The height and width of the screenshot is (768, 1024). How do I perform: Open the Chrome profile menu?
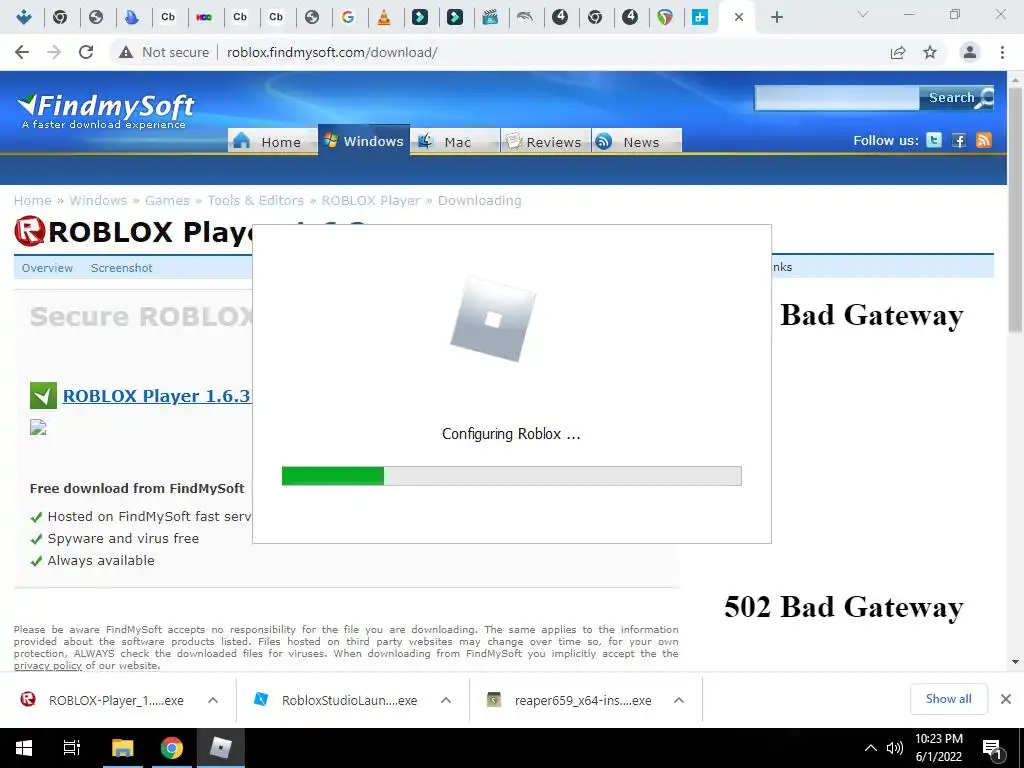tap(970, 52)
